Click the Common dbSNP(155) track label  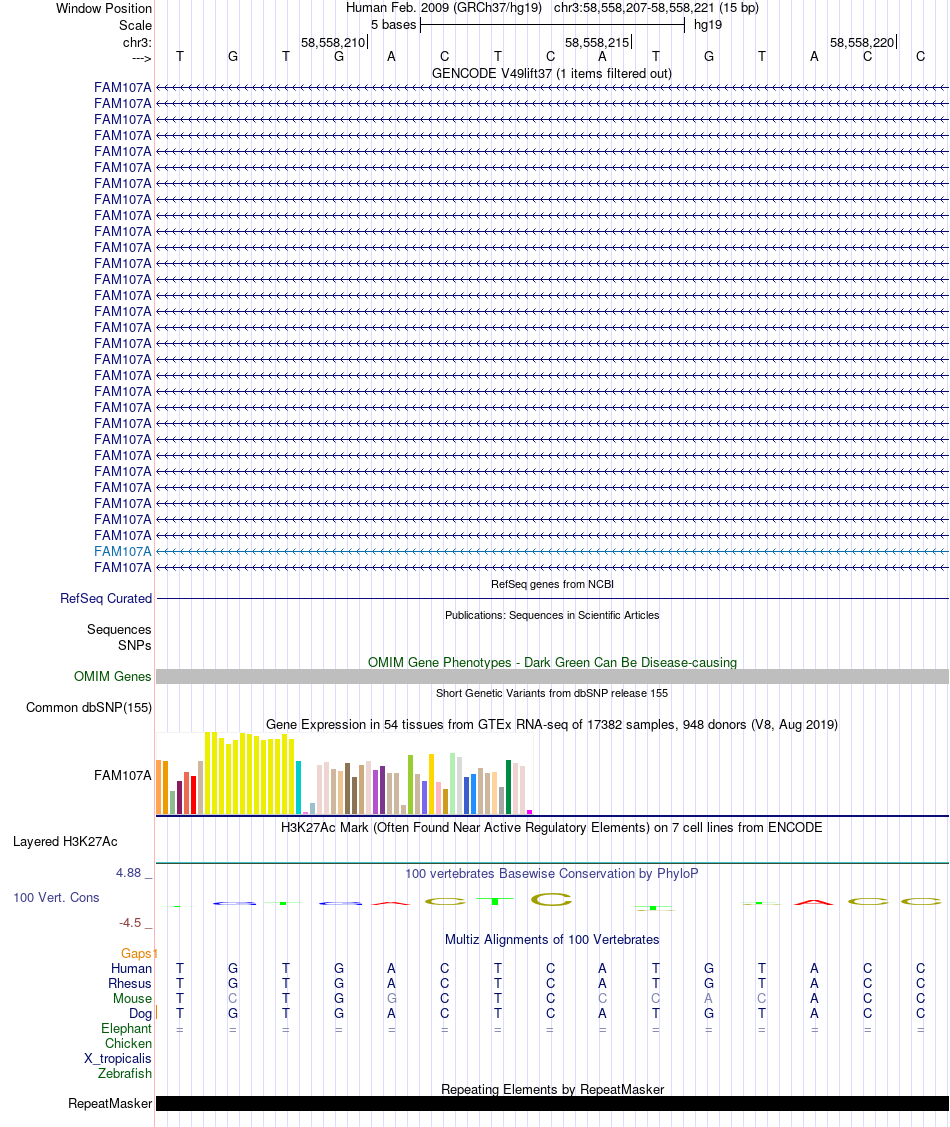(88, 707)
